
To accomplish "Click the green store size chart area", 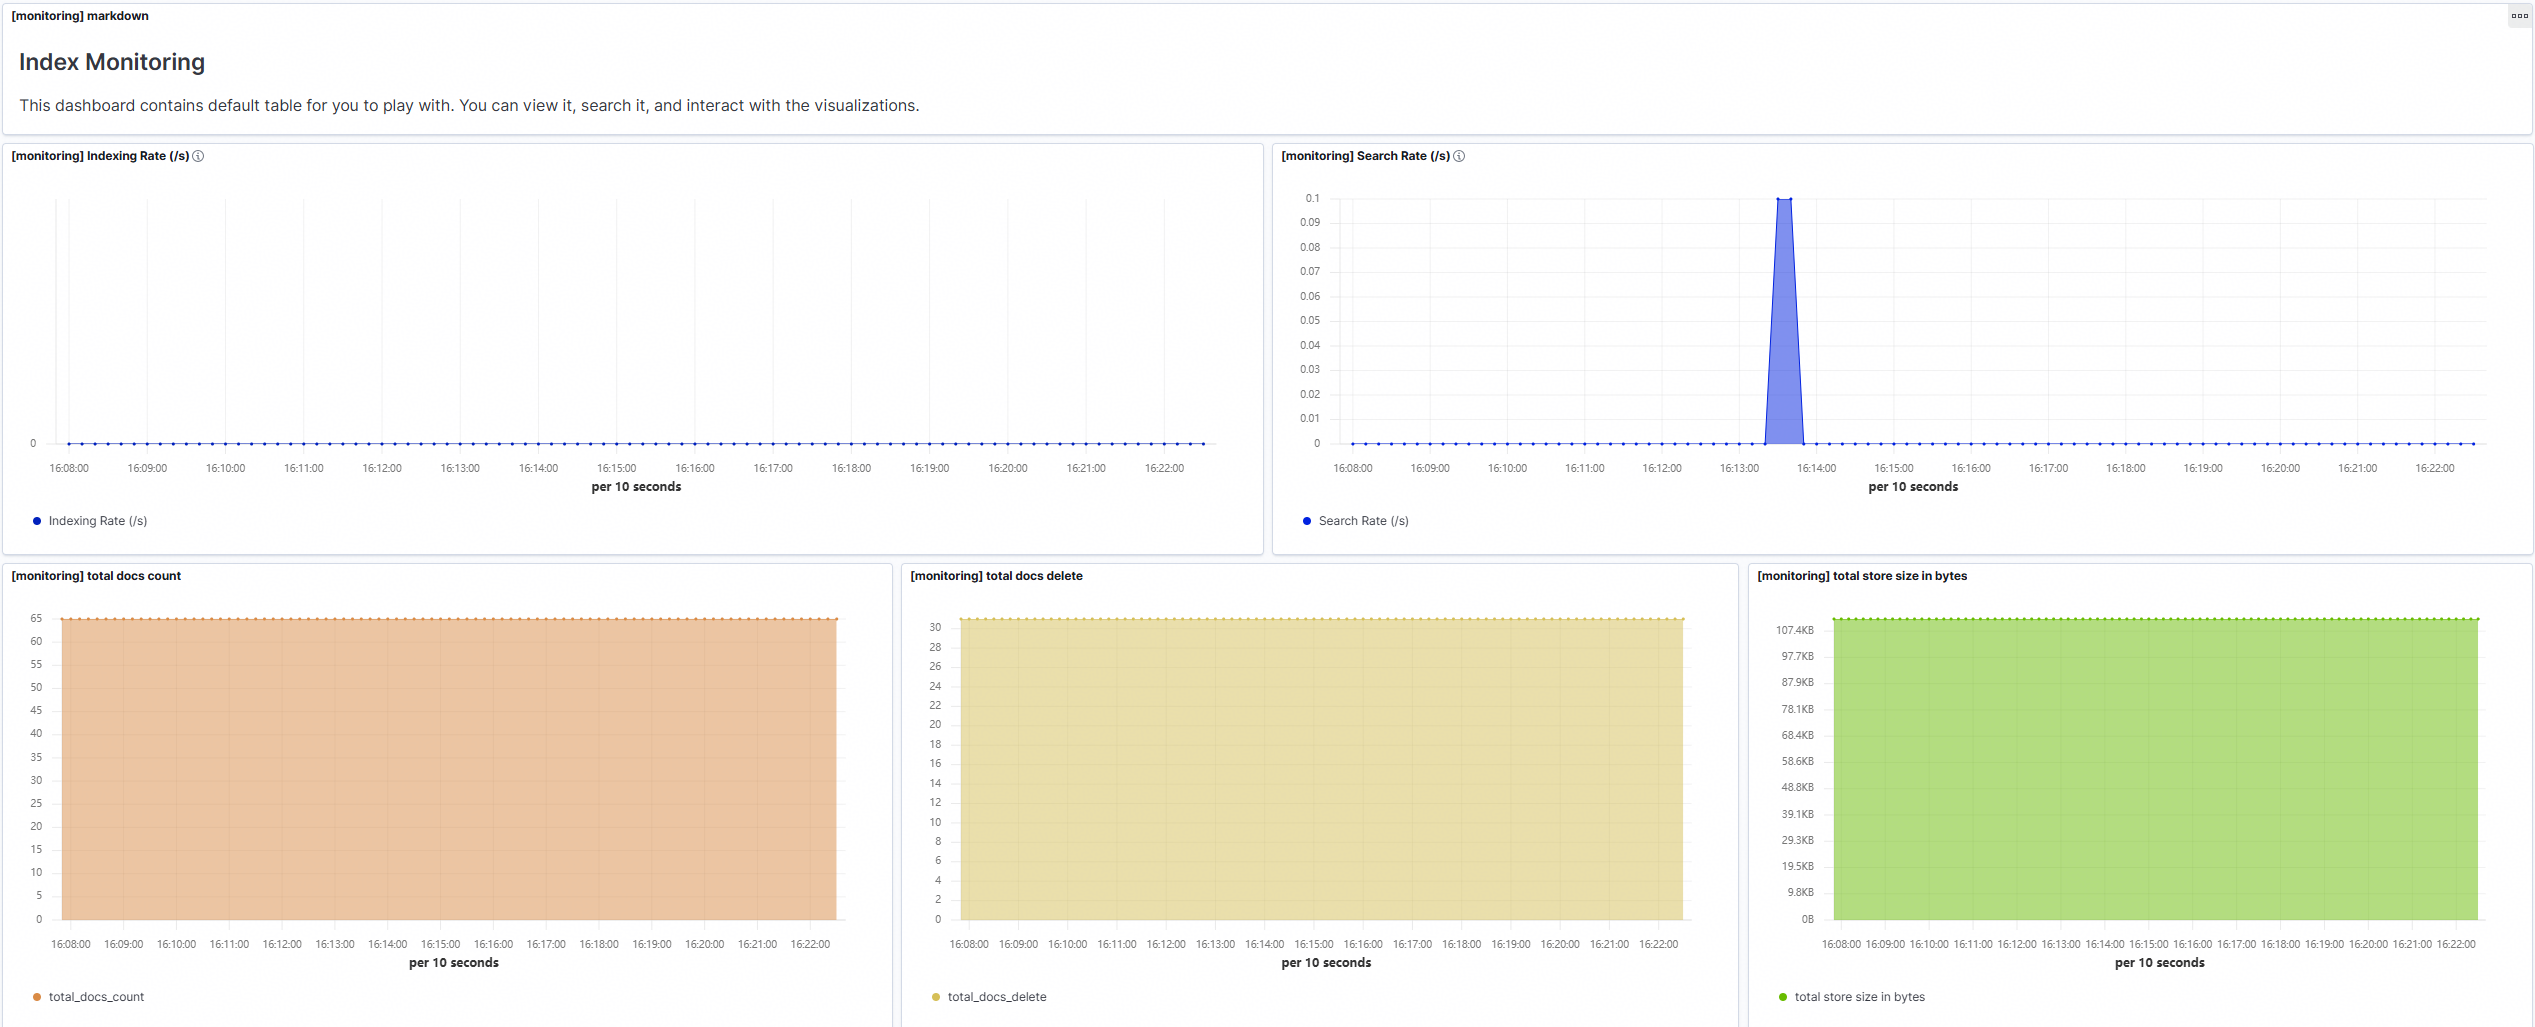I will coord(2156,769).
